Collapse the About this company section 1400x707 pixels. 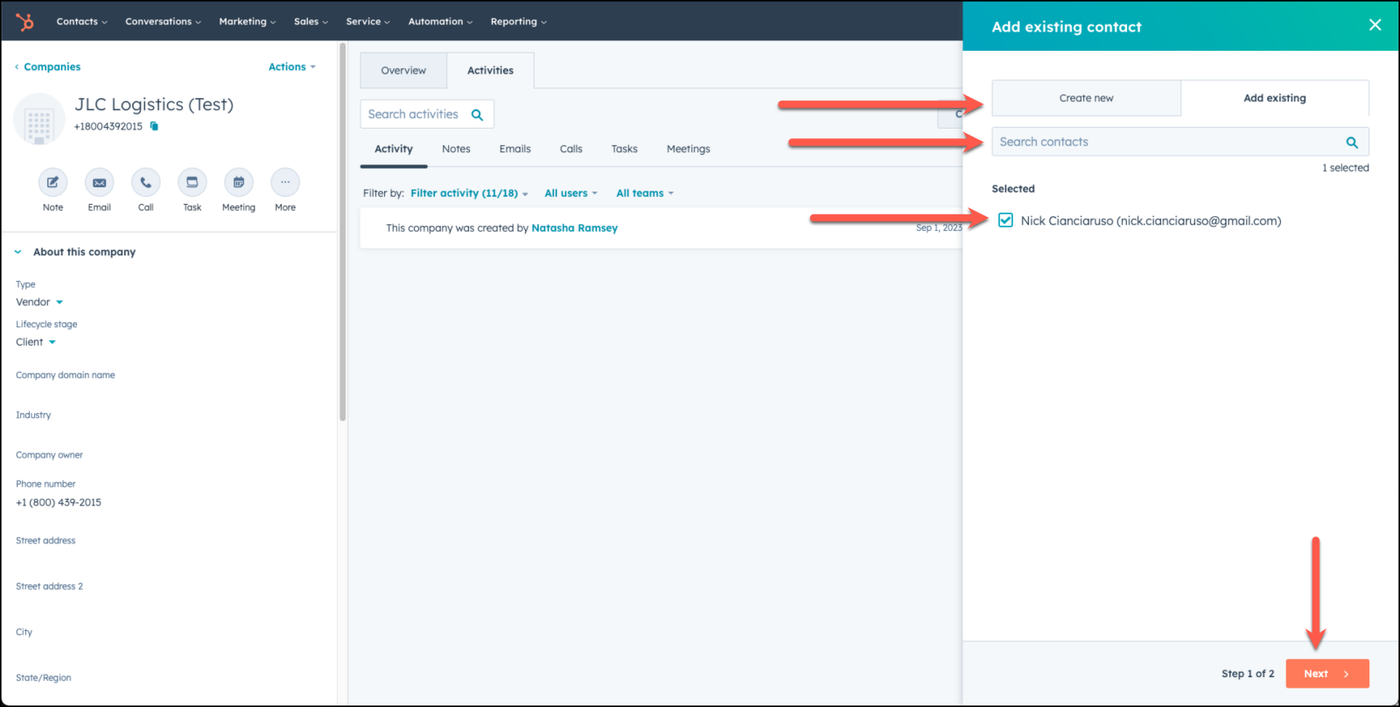coord(18,252)
